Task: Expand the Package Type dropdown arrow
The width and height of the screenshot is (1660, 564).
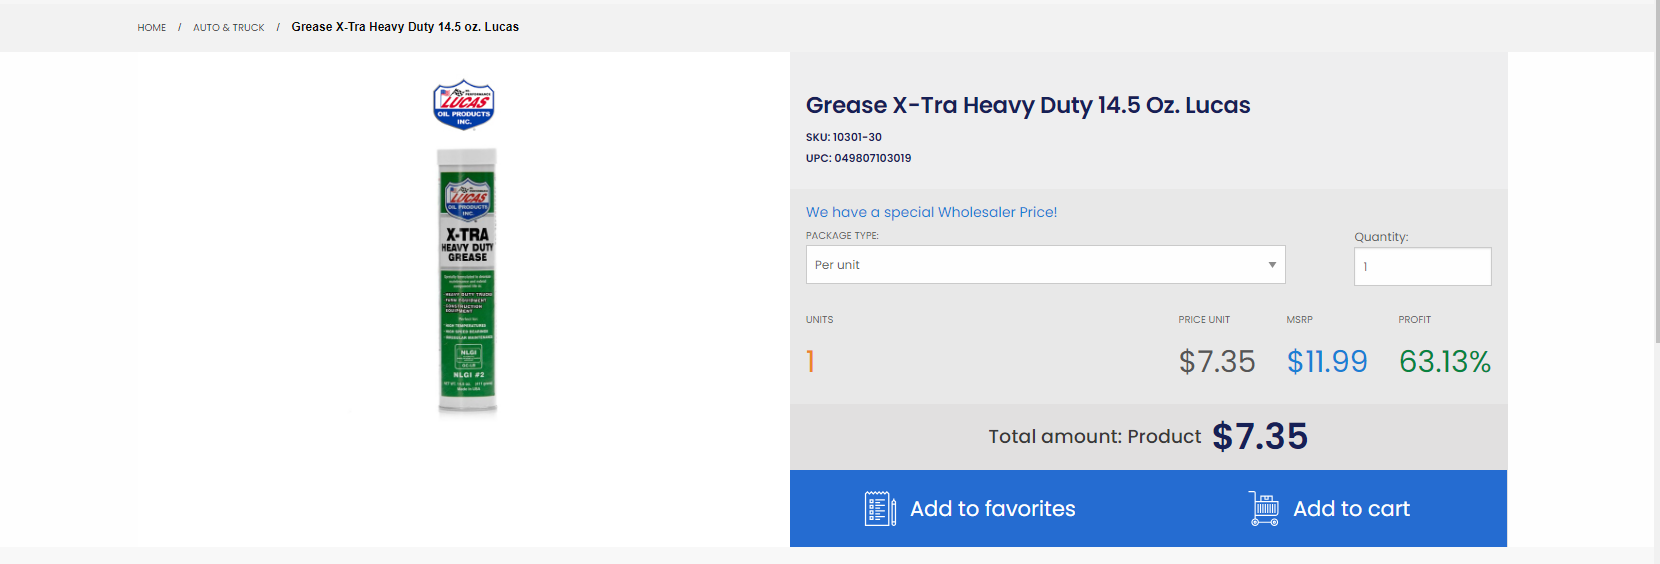Action: (x=1272, y=265)
